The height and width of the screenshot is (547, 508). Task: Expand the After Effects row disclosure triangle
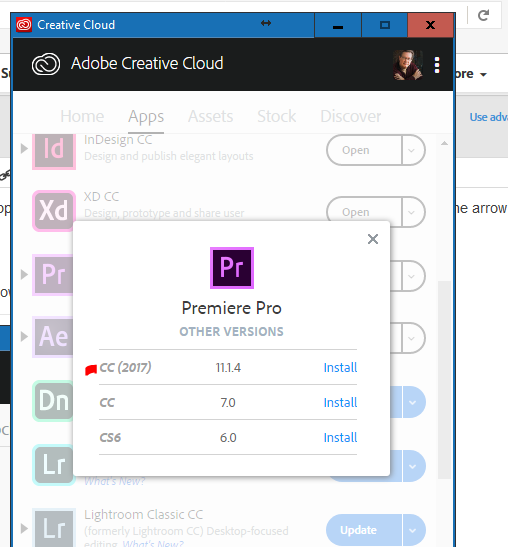(24, 337)
